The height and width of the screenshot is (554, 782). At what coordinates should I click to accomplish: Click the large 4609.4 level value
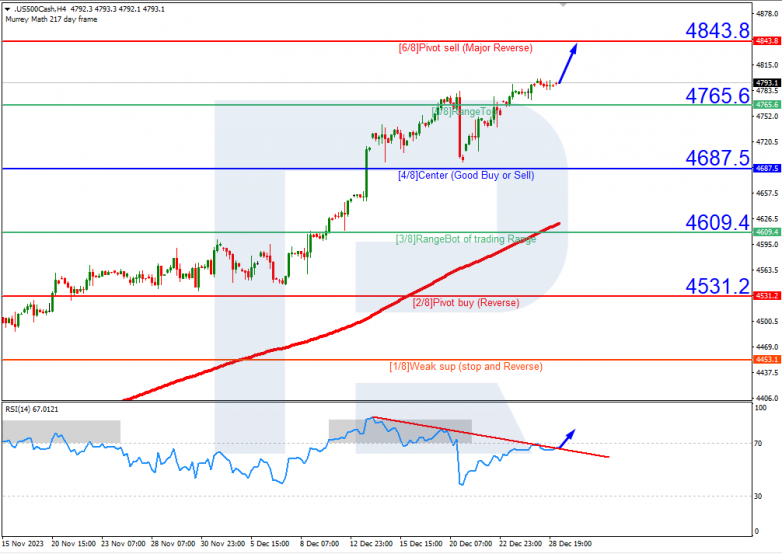click(x=717, y=222)
